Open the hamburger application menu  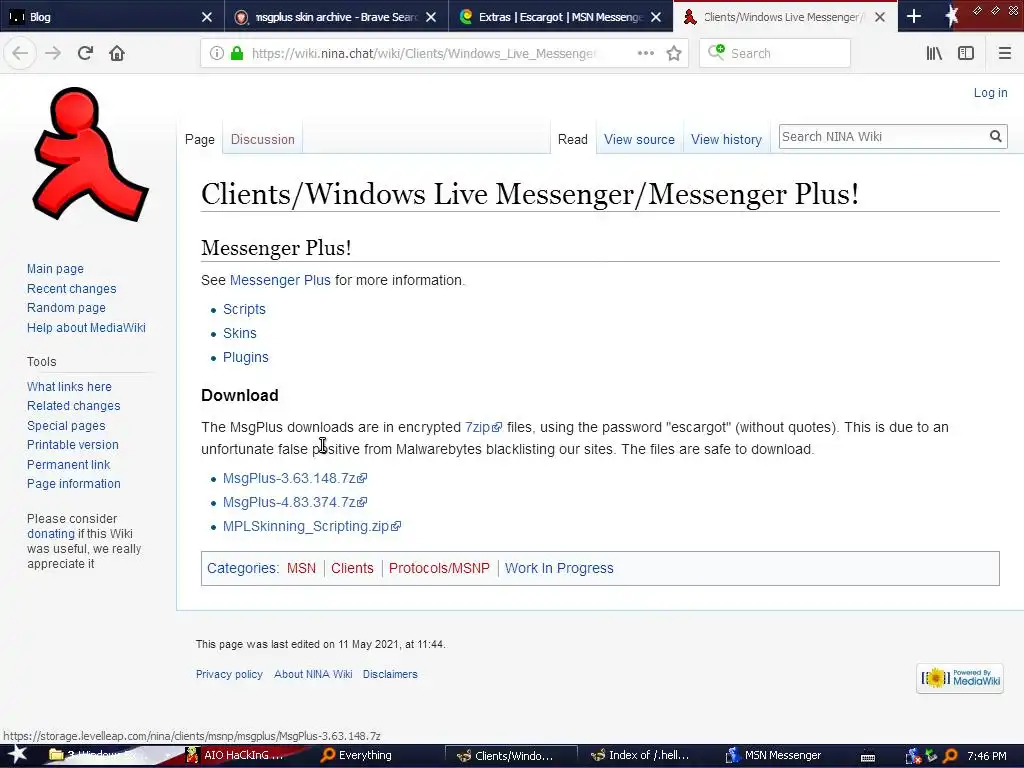coord(1004,54)
